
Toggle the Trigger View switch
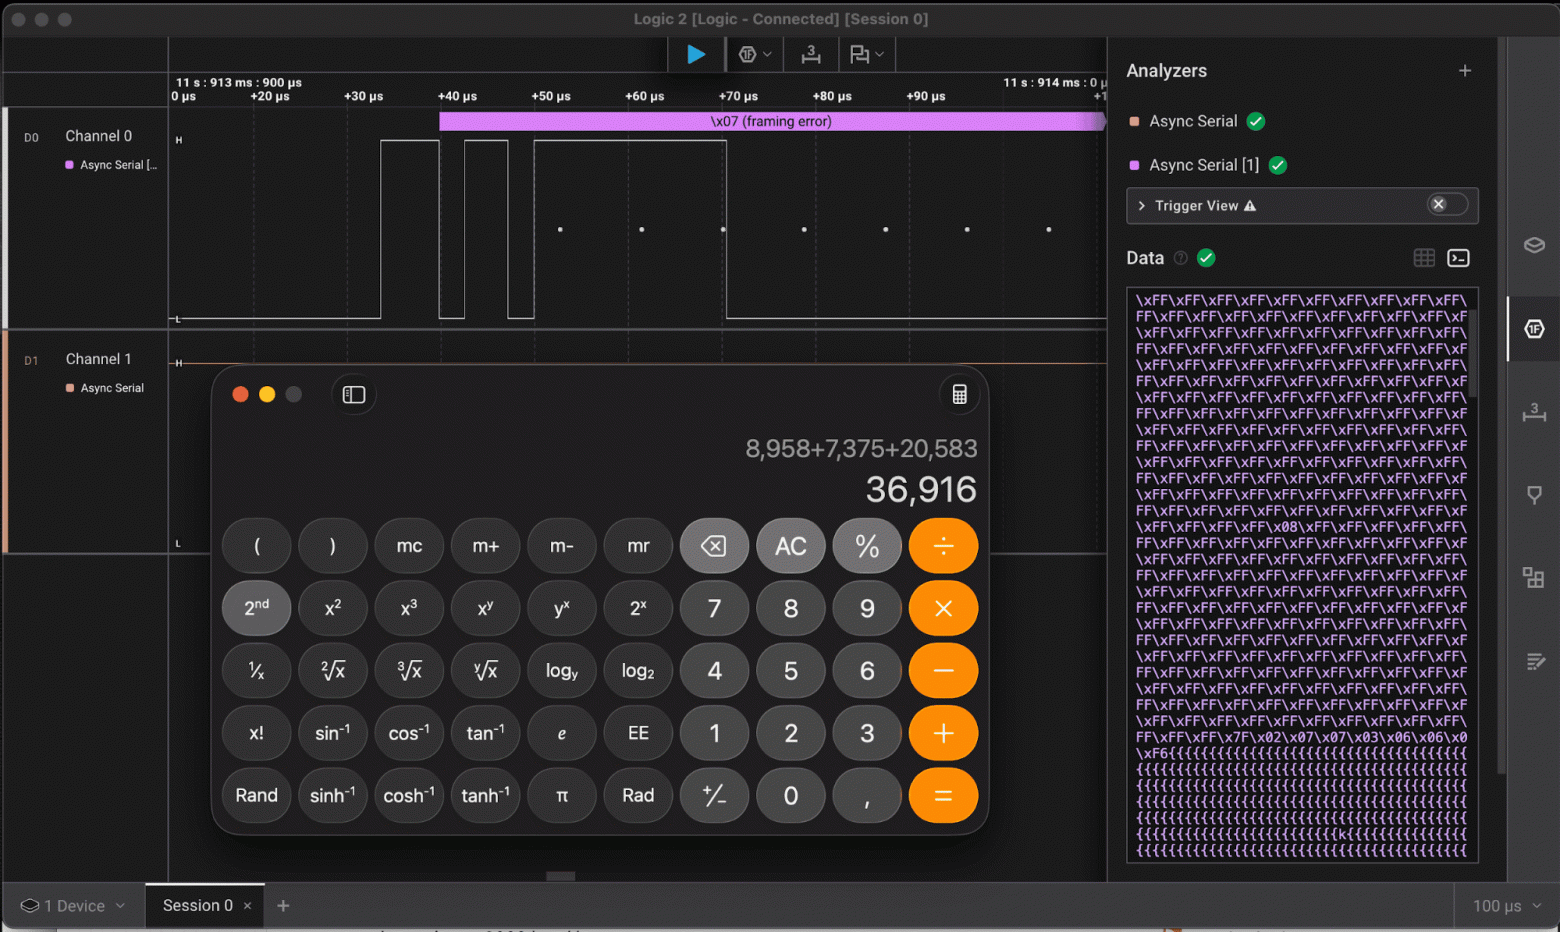pyautogui.click(x=1447, y=205)
